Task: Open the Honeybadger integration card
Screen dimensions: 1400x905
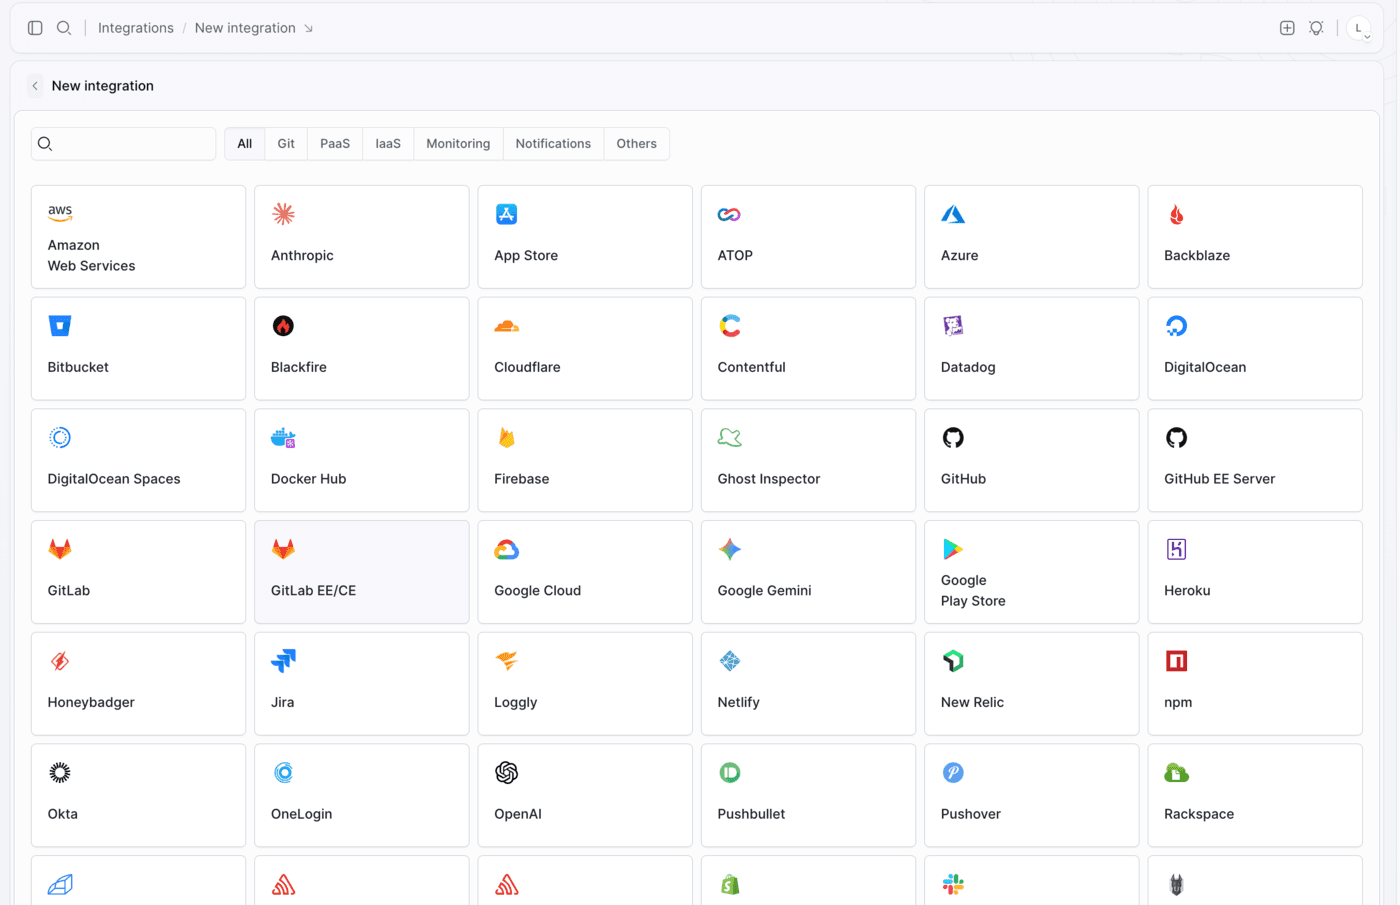Action: tap(138, 684)
